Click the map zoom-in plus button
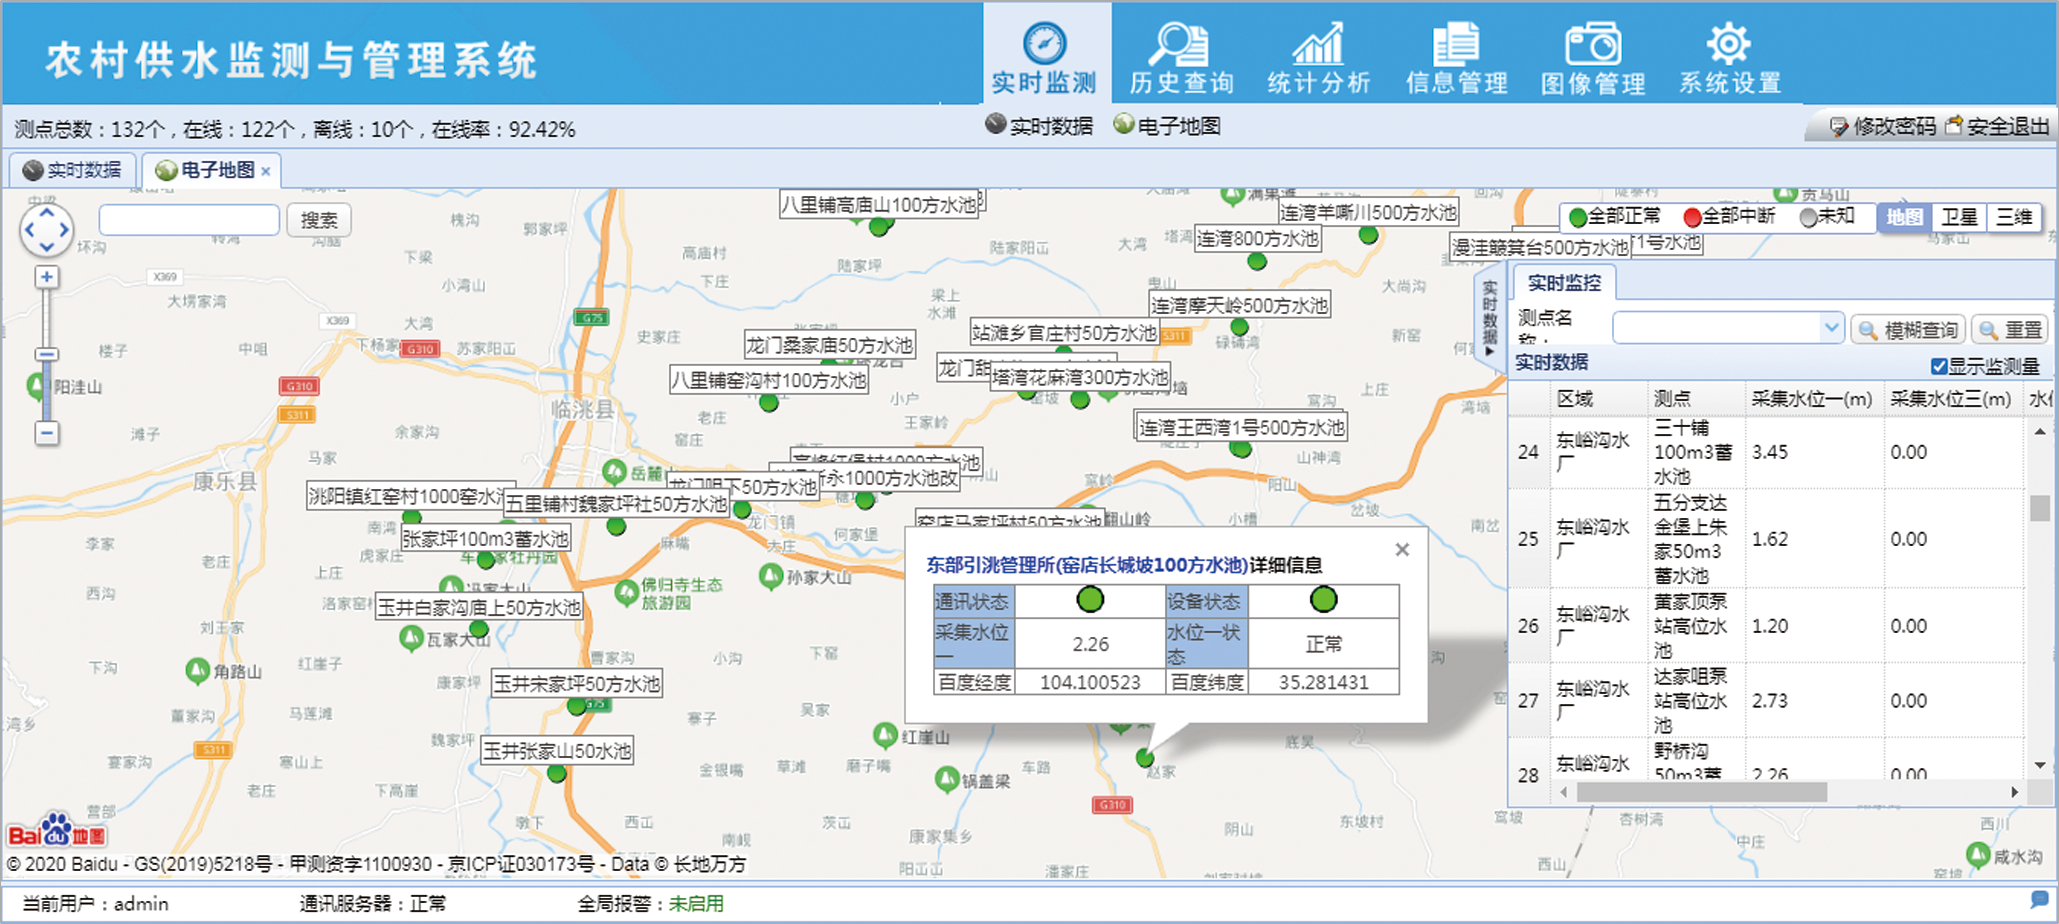 point(46,277)
